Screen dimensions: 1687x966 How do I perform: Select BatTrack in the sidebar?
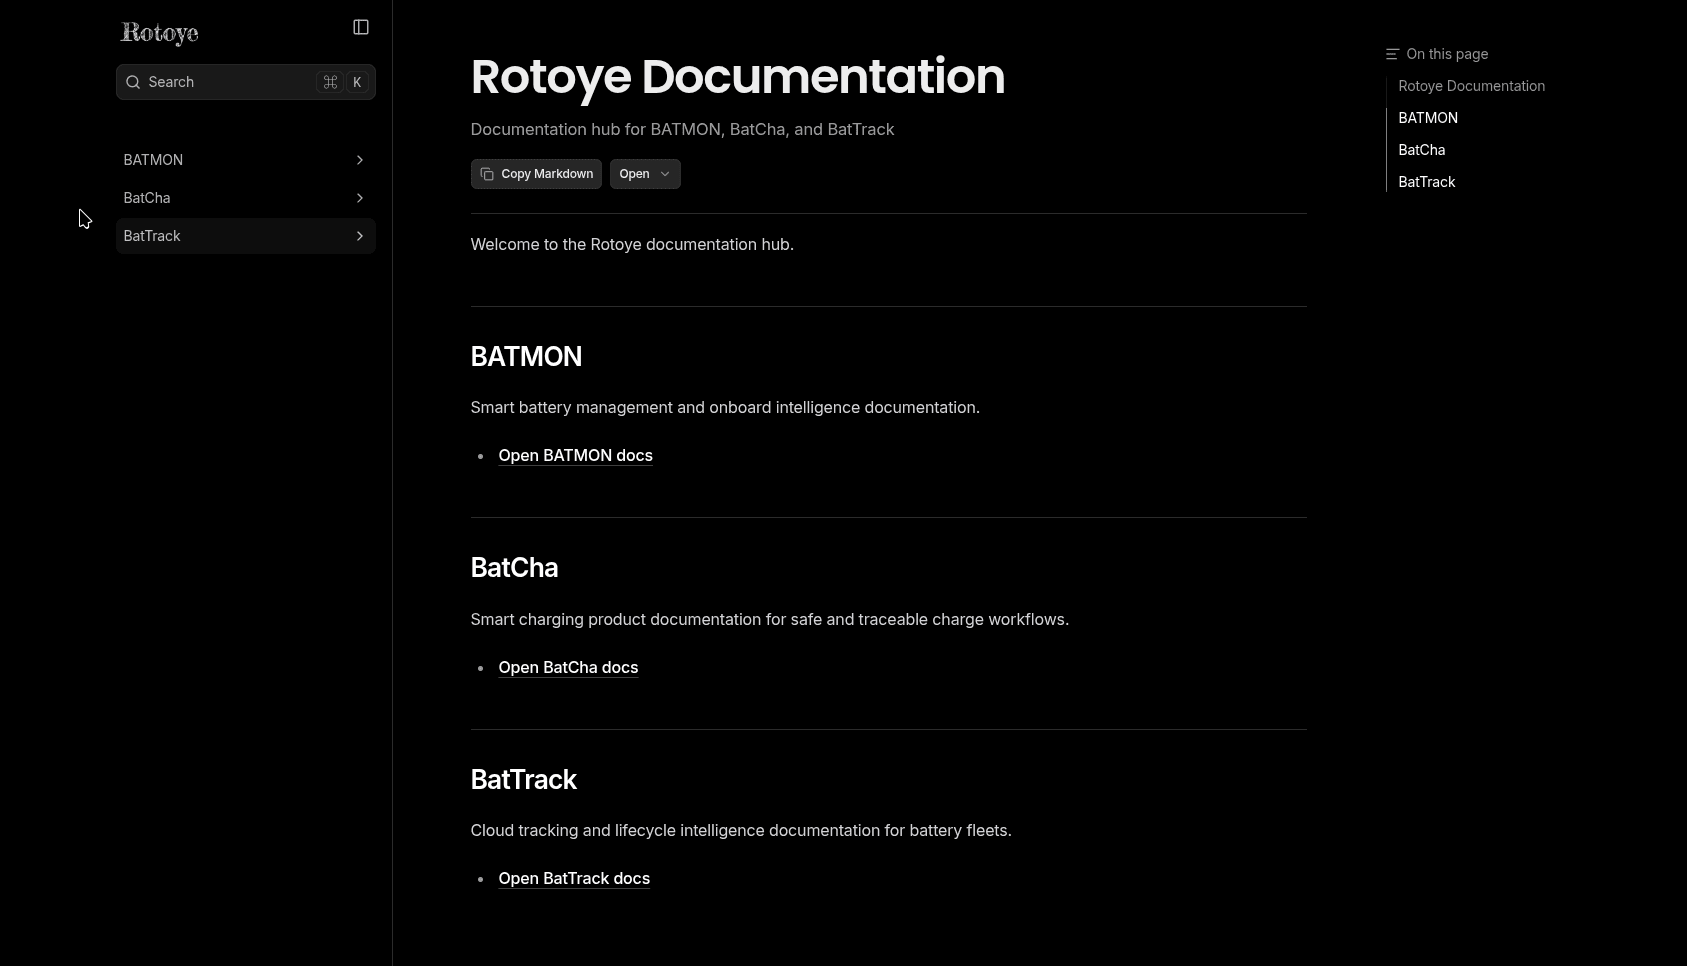pos(246,236)
